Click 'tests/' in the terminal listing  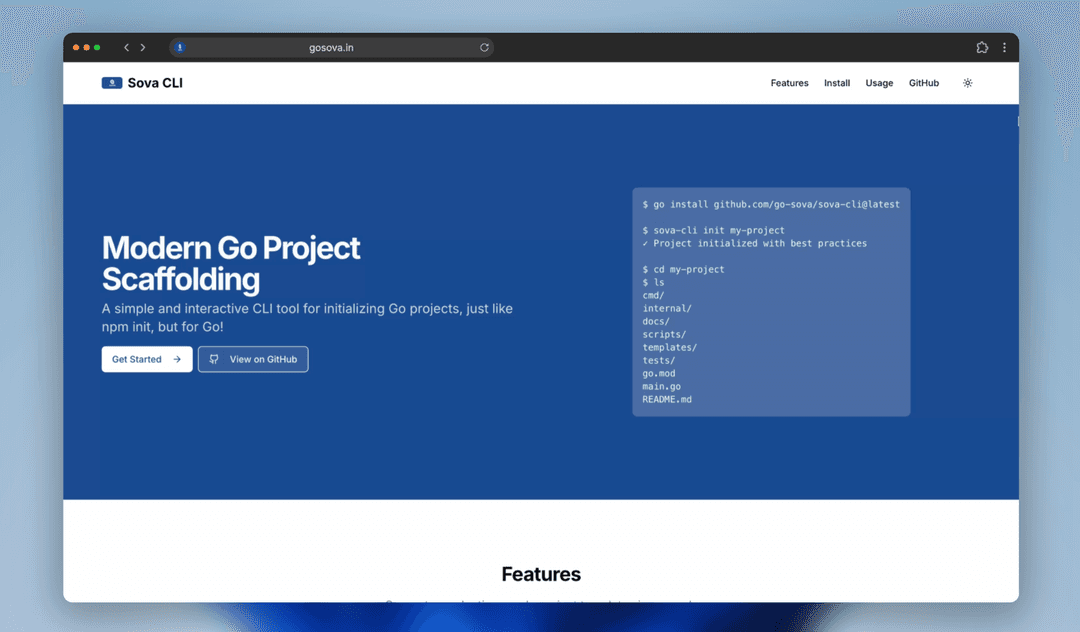tap(658, 361)
